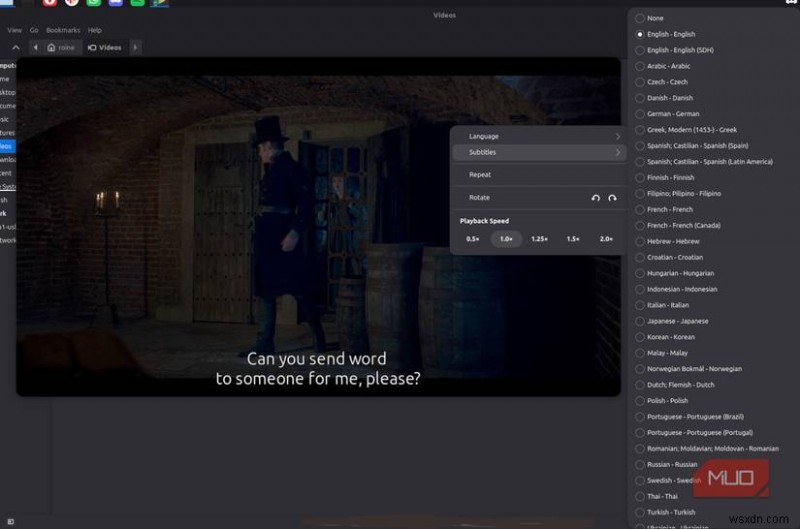Select Polish - Polish subtitles
The width and height of the screenshot is (800, 529).
[662, 400]
